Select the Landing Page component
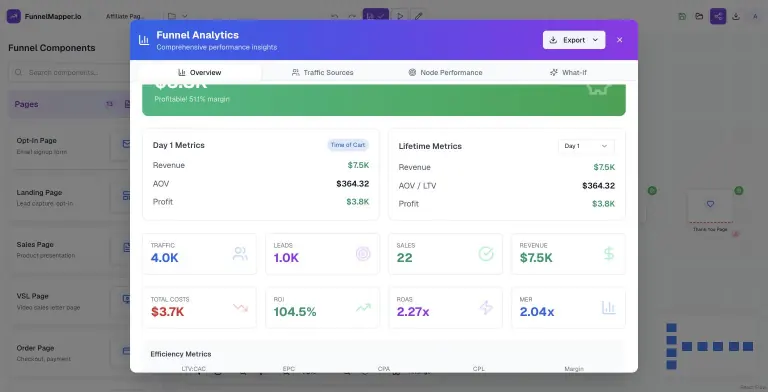 (x=70, y=197)
